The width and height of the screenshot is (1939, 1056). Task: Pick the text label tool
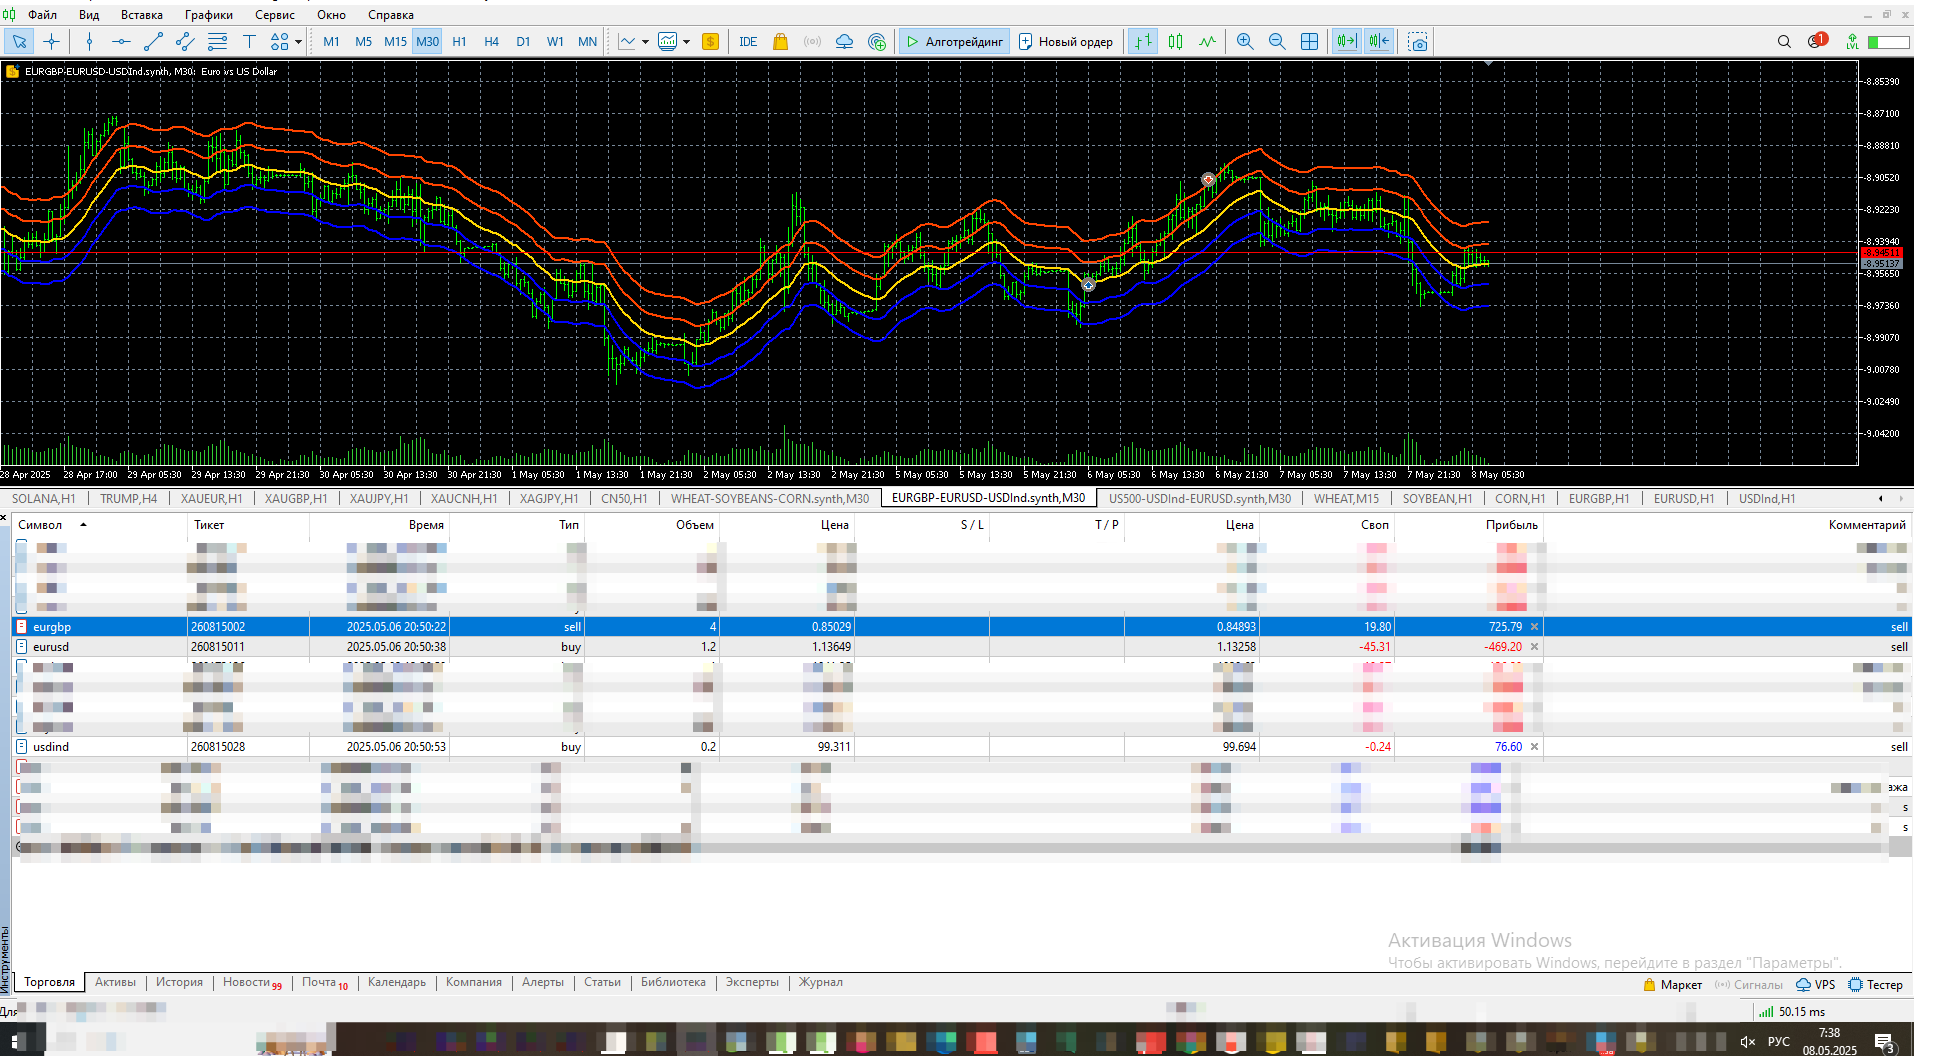(249, 41)
